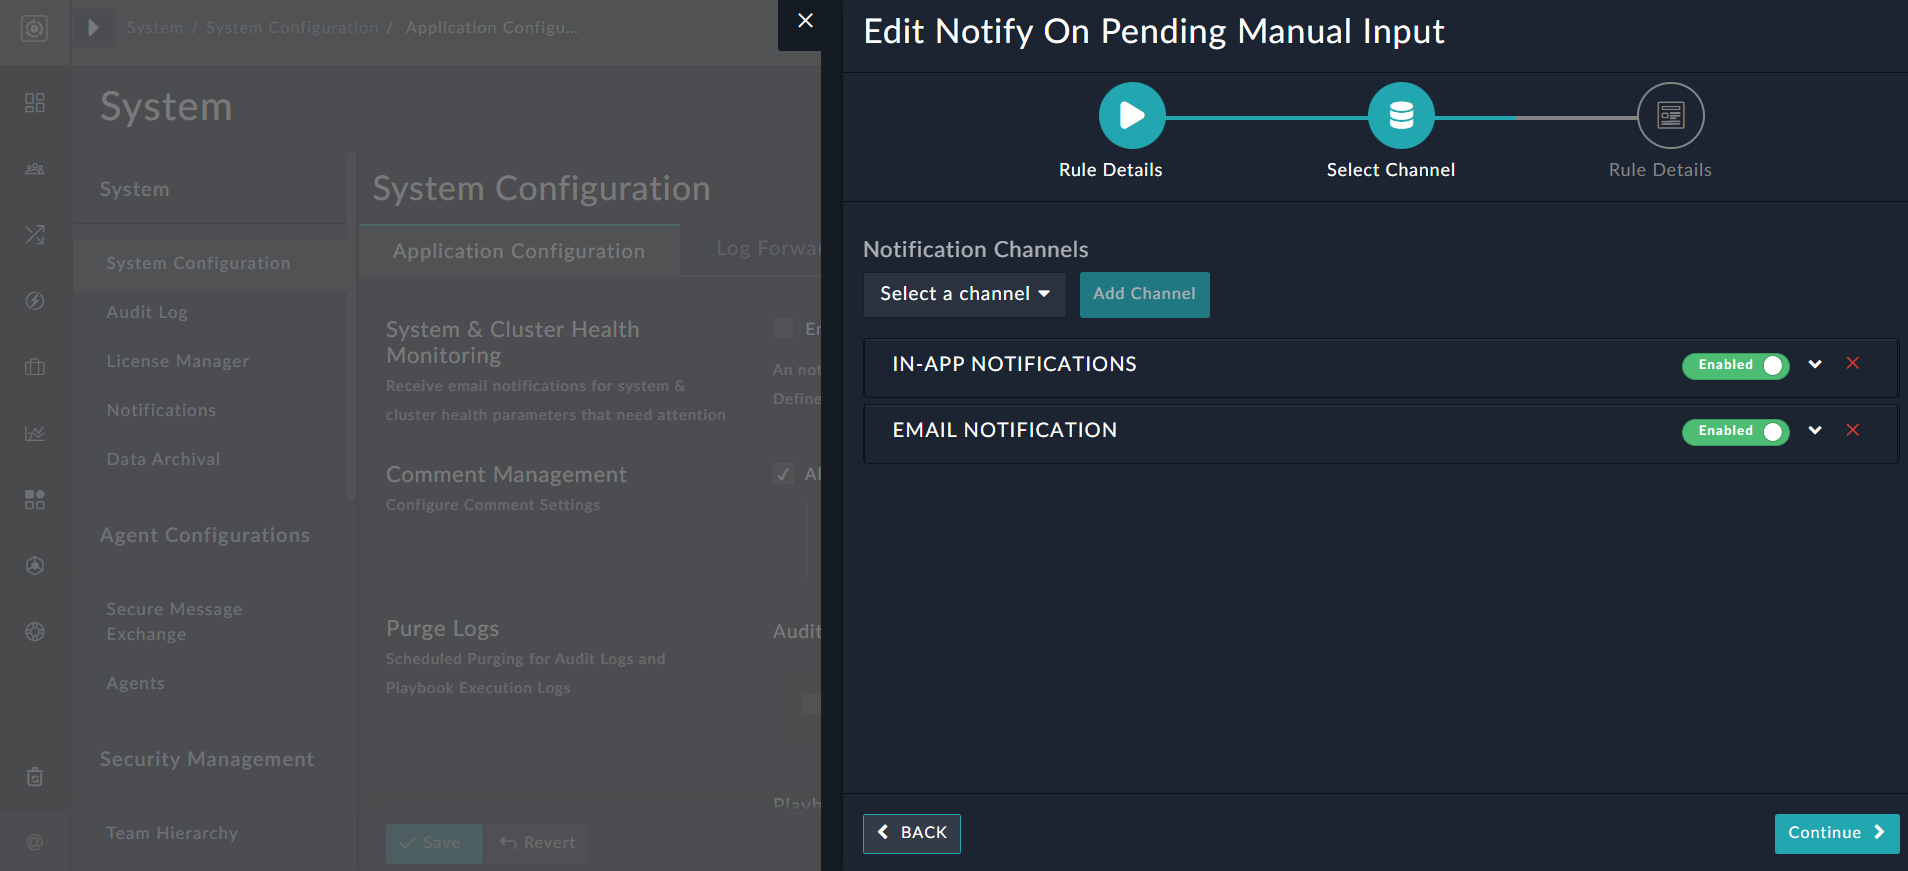
Task: Click the Add Channel button
Action: (x=1144, y=294)
